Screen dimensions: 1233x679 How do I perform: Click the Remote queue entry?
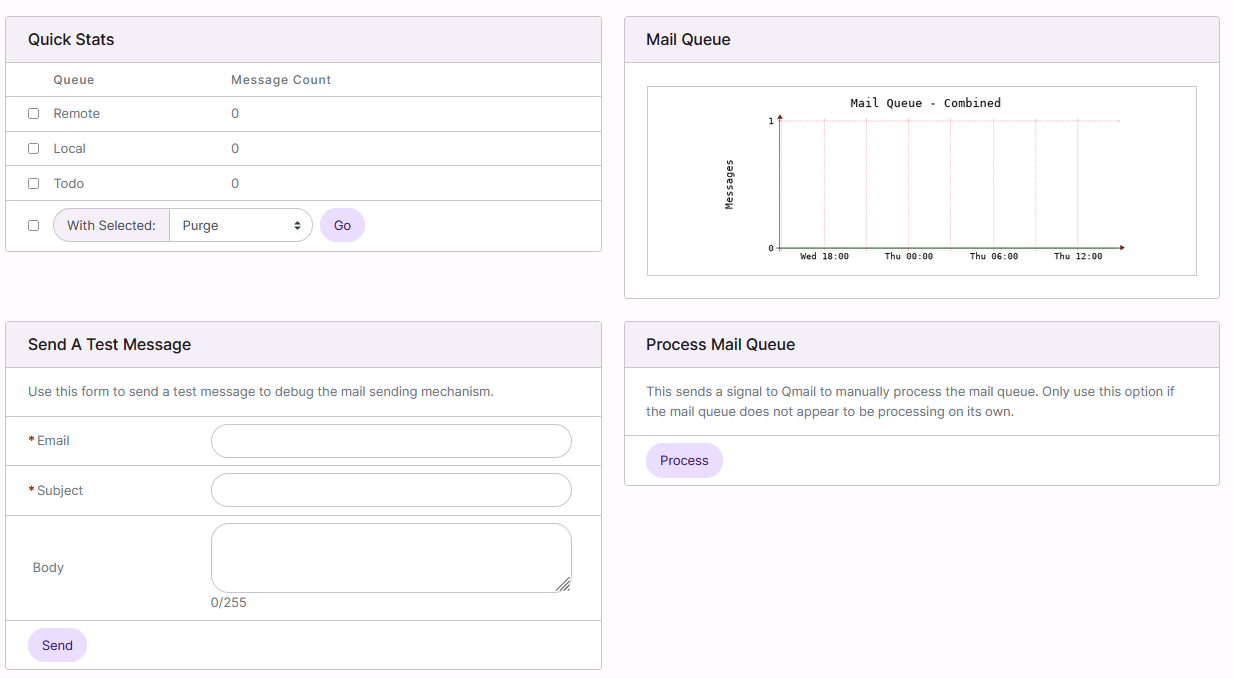click(77, 113)
